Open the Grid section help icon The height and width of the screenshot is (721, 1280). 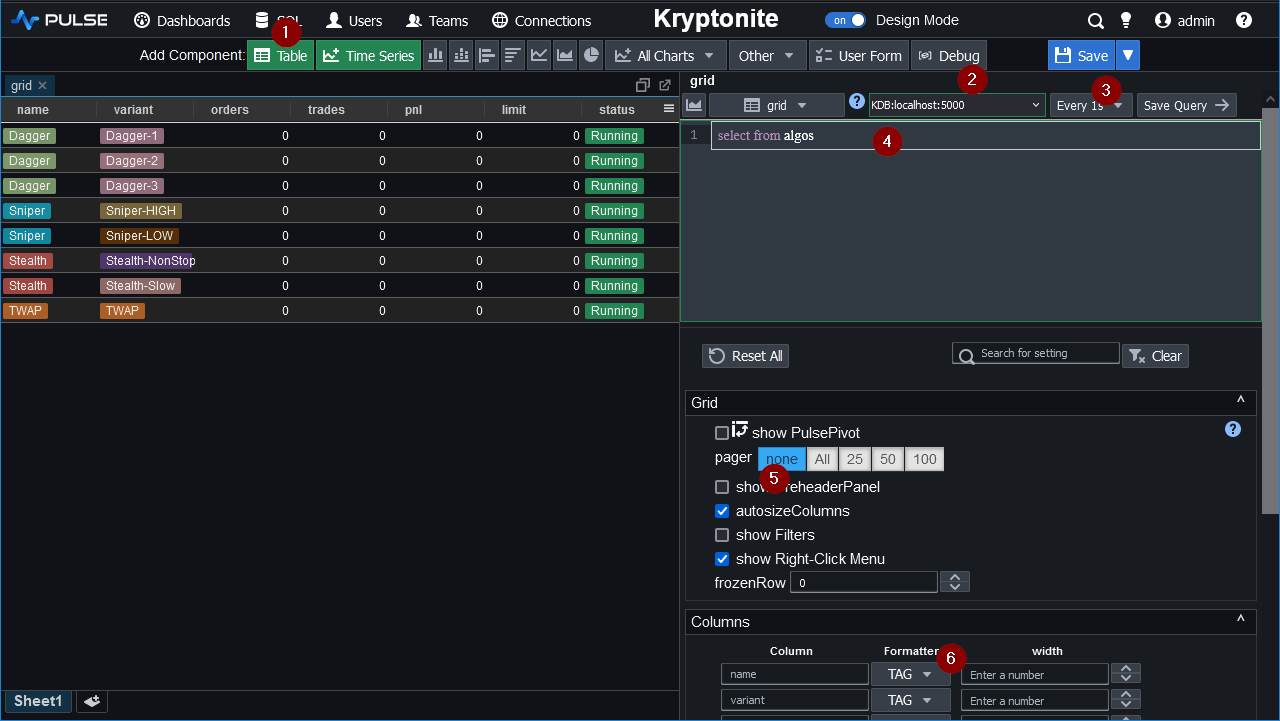point(1233,429)
